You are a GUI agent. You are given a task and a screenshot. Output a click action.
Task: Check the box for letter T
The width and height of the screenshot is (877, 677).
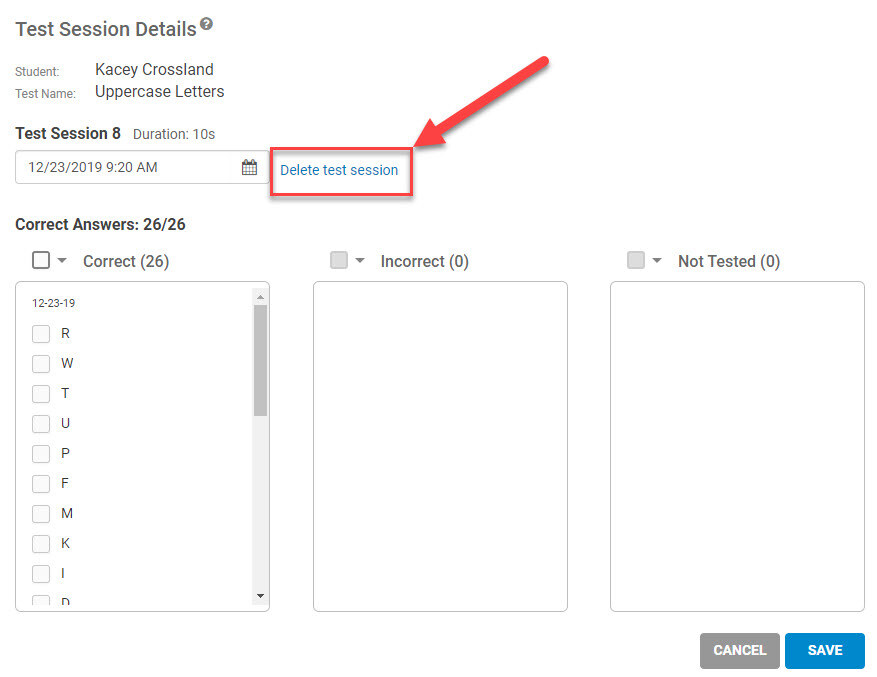click(x=41, y=394)
